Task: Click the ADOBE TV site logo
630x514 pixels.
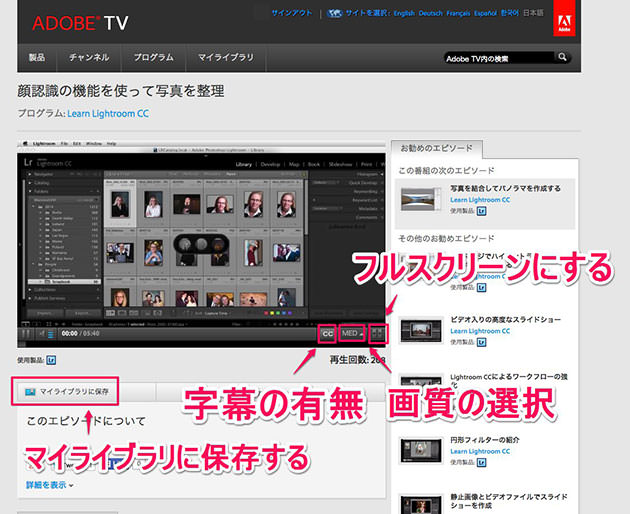Action: [80, 23]
